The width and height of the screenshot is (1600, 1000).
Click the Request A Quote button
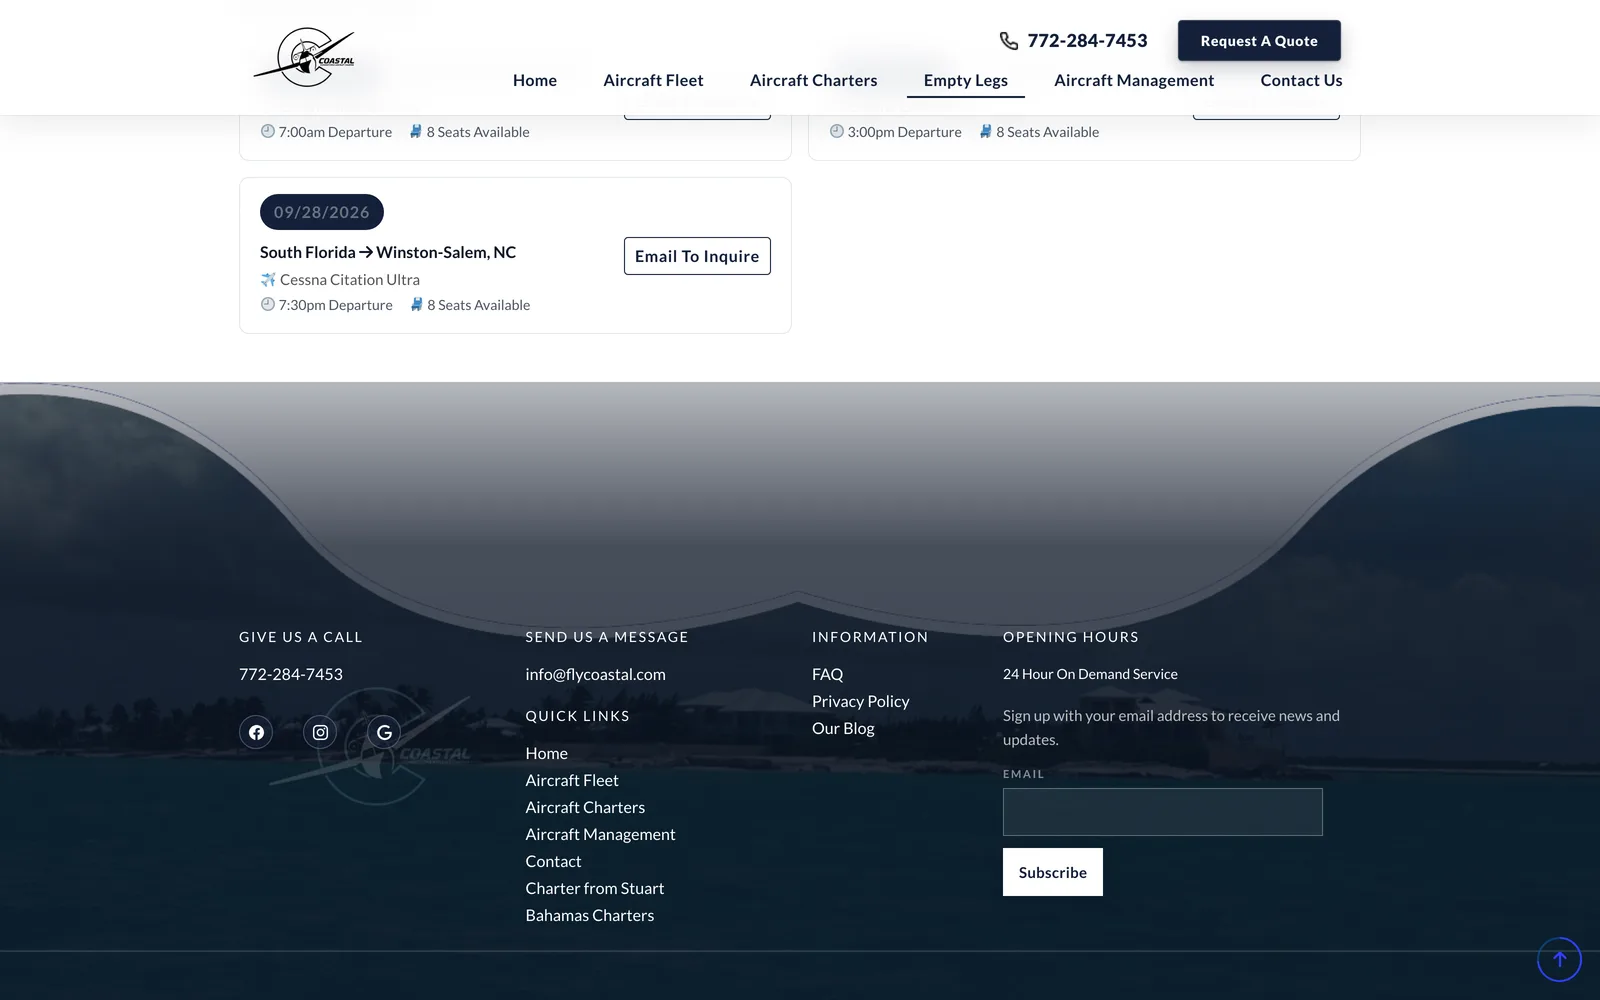1259,41
